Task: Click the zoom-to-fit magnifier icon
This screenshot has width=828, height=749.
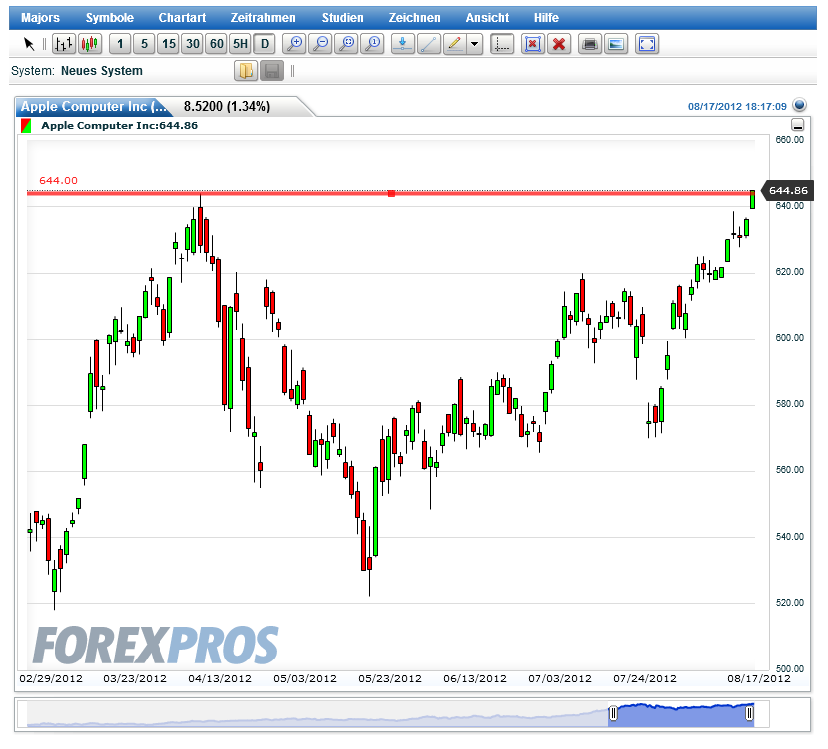Action: 346,44
